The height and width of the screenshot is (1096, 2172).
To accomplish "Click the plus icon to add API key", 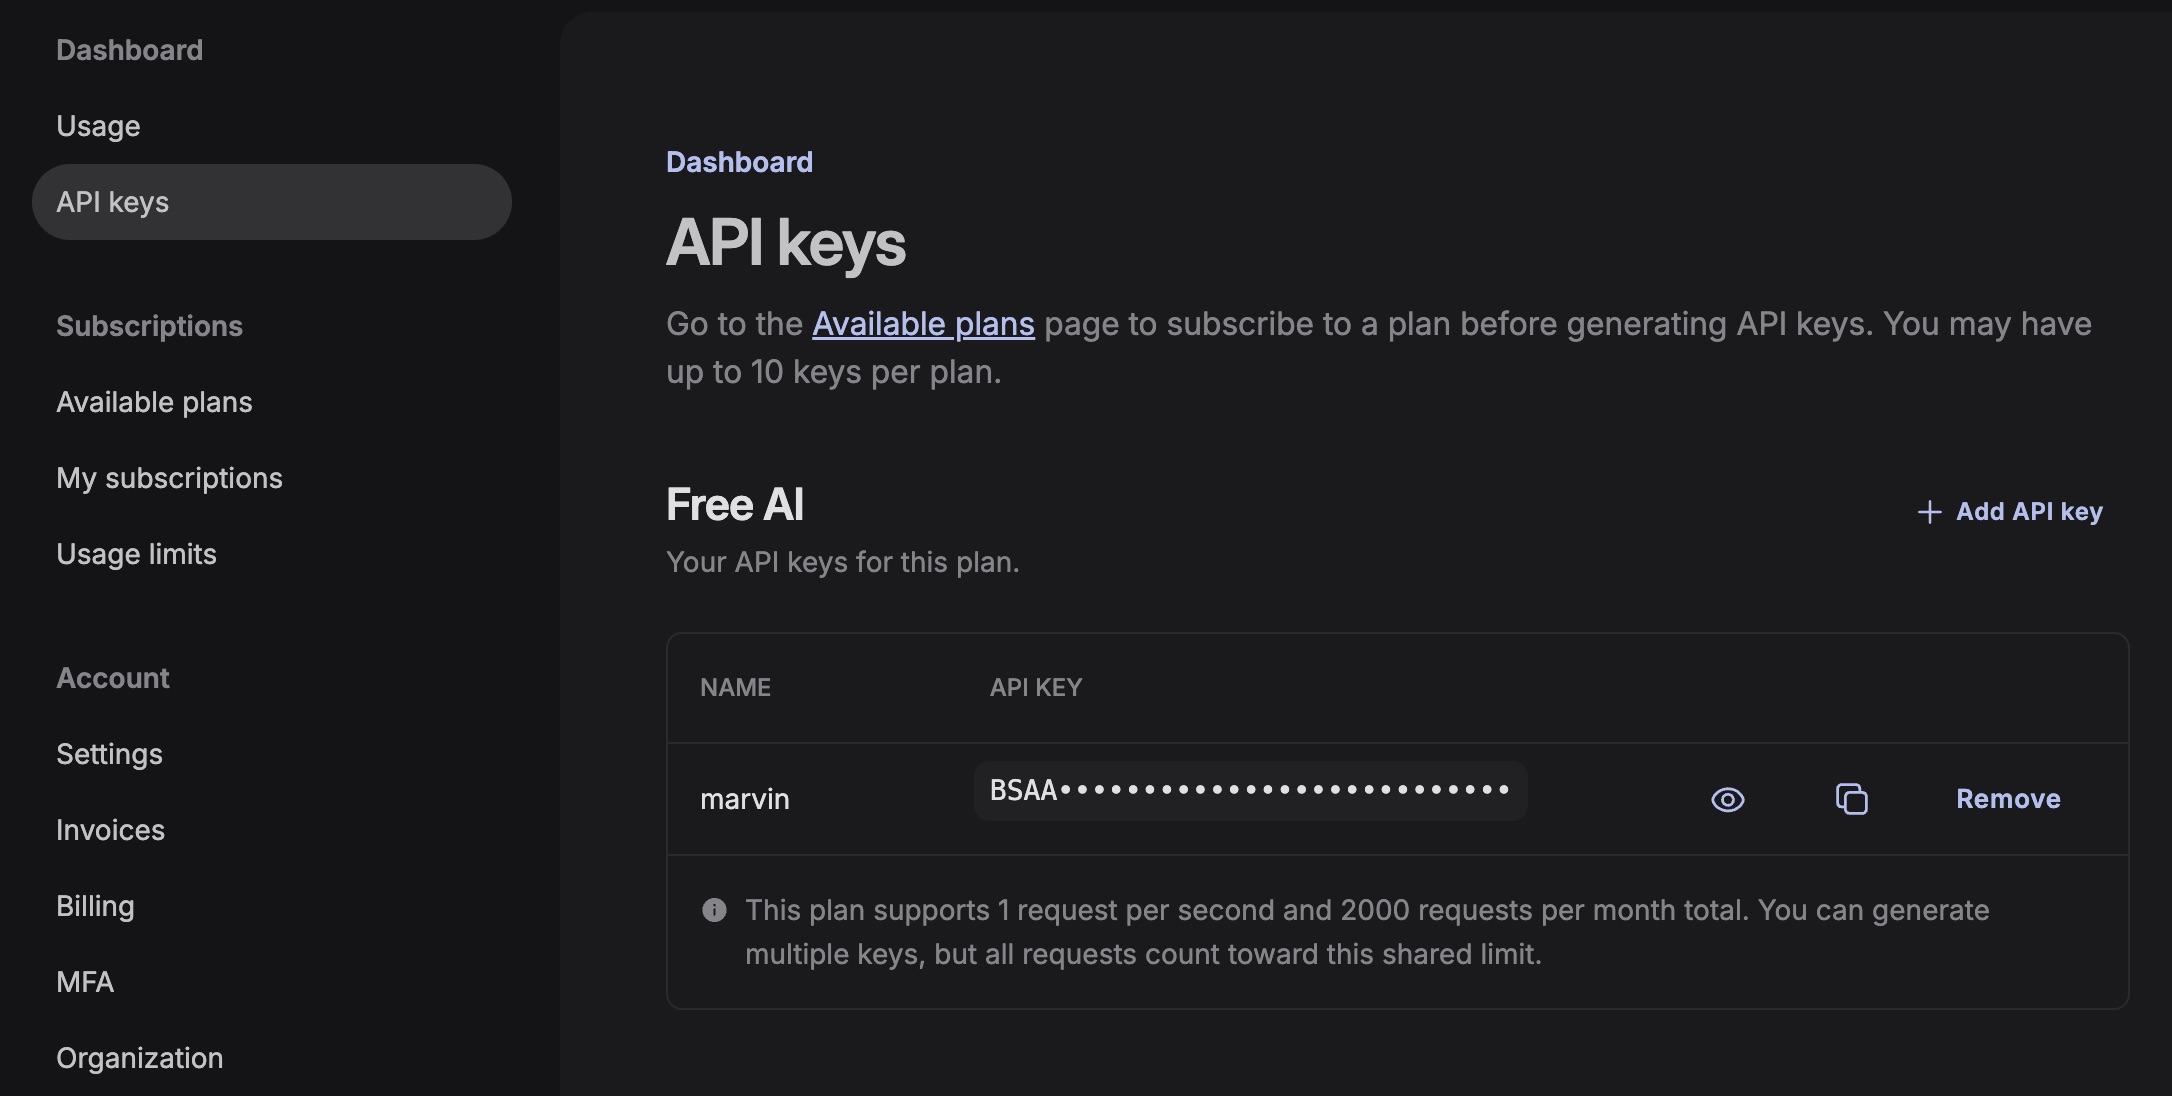I will 1929,512.
